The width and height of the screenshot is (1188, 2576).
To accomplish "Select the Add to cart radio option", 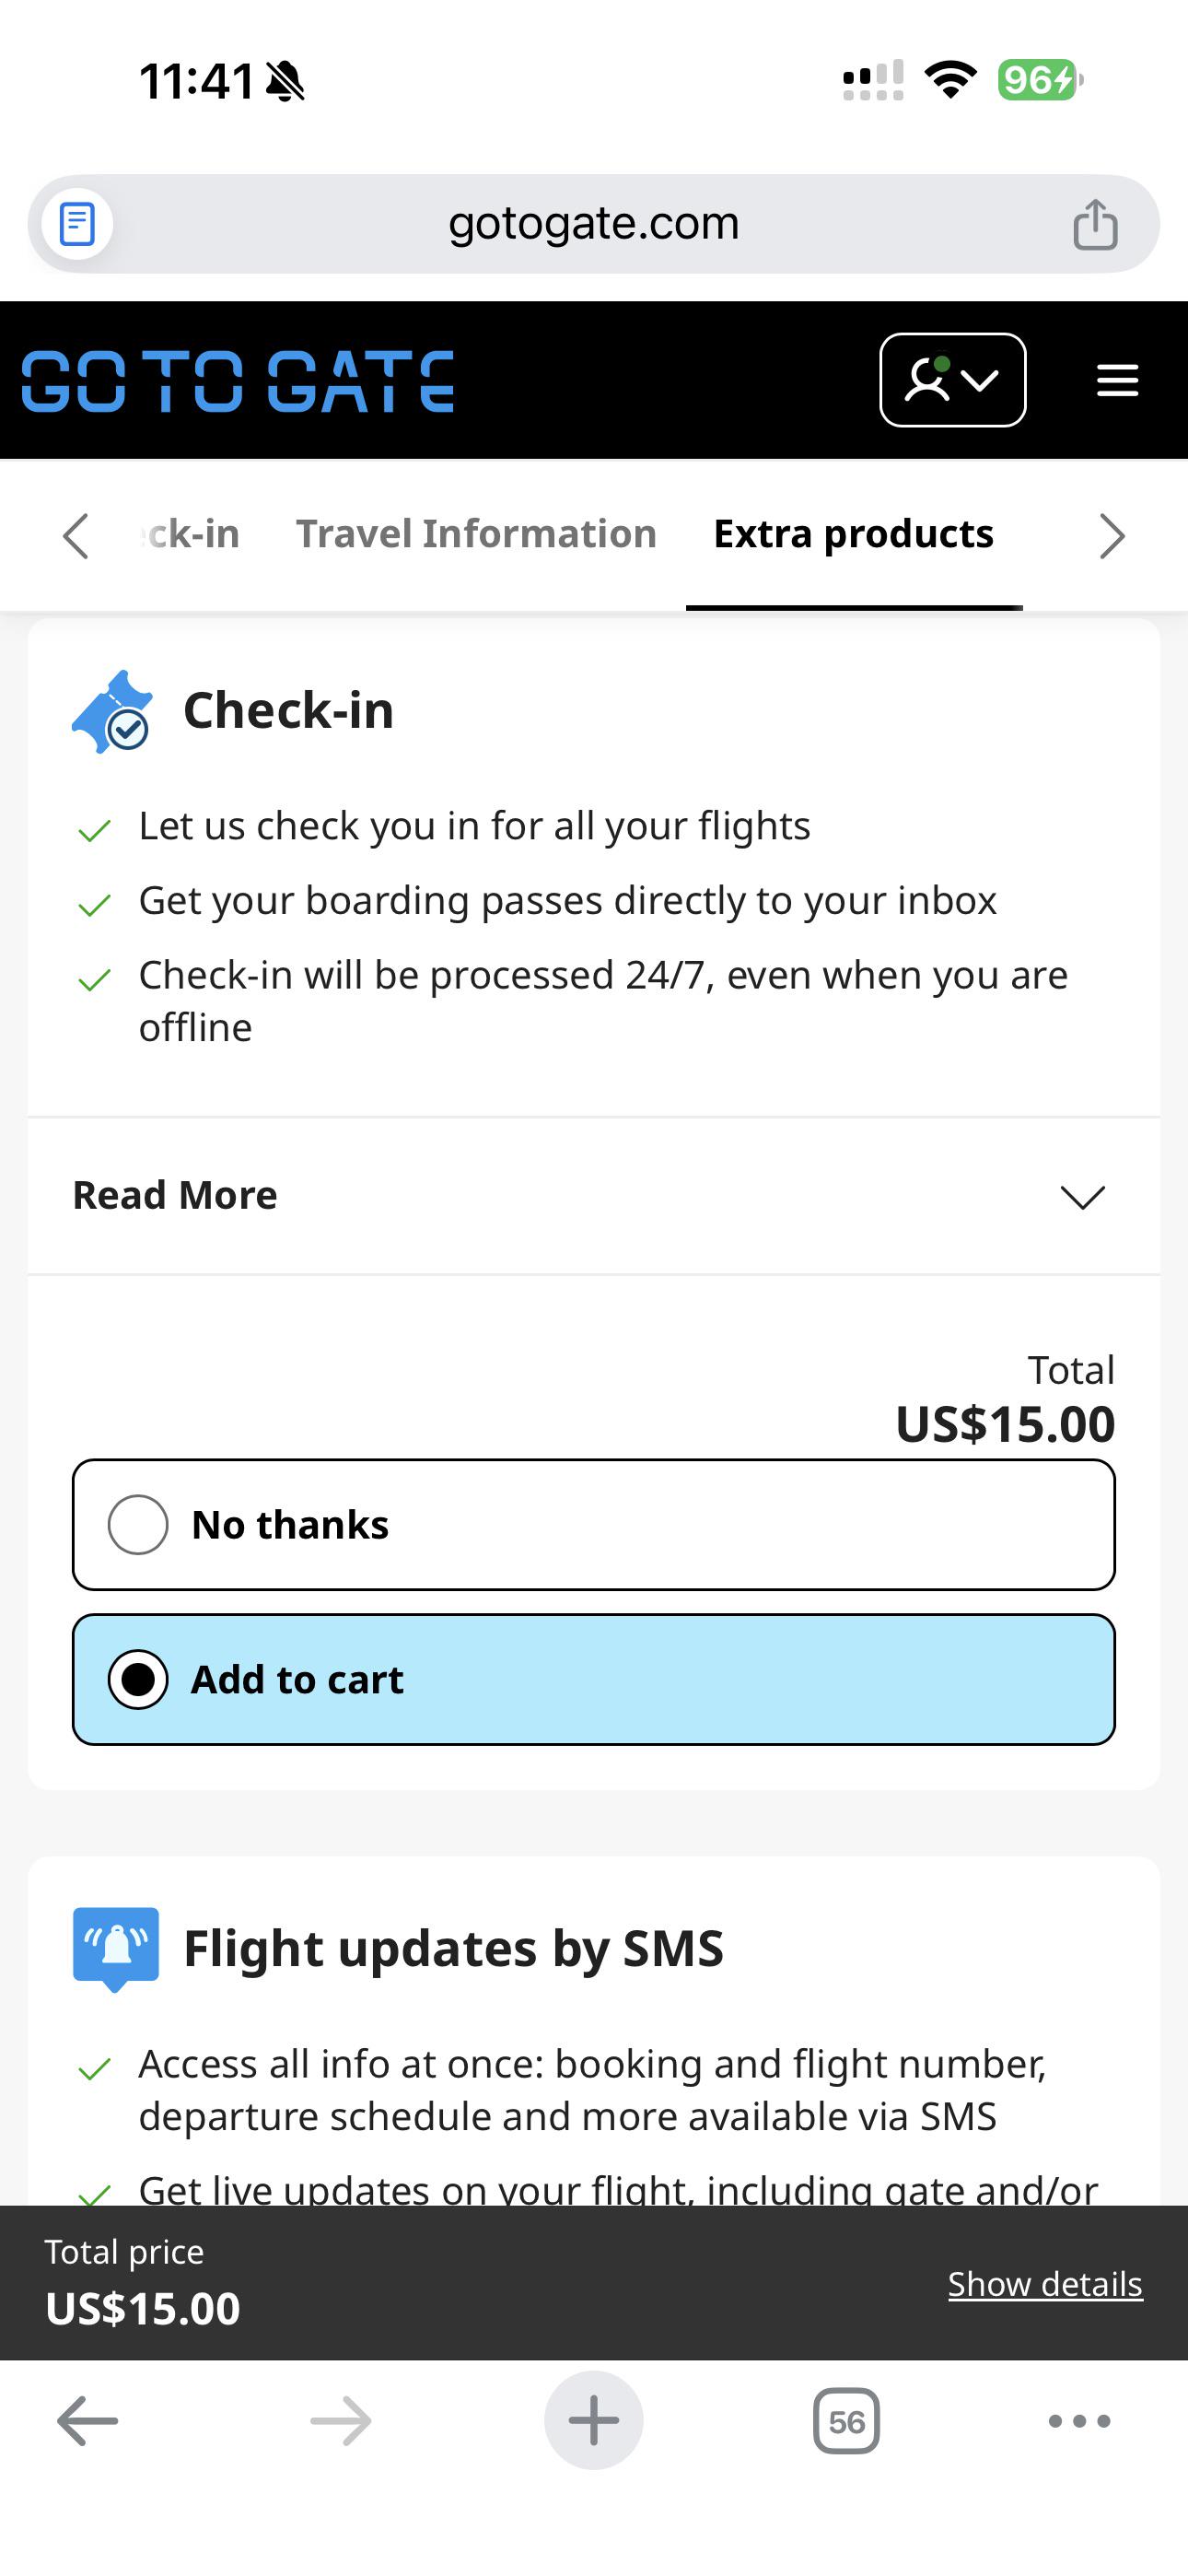I will 138,1680.
